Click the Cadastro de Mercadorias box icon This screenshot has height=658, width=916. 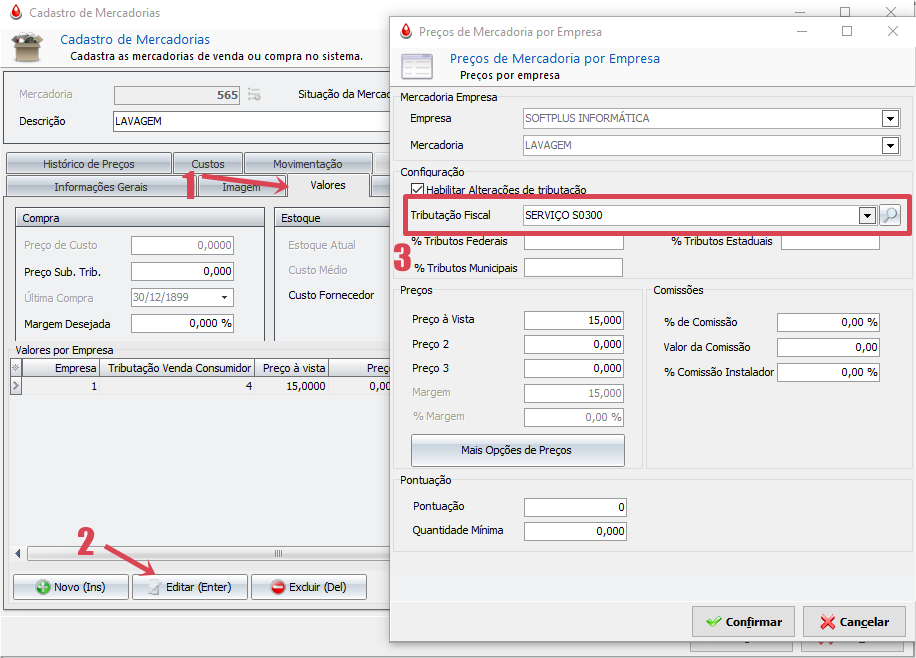point(28,47)
